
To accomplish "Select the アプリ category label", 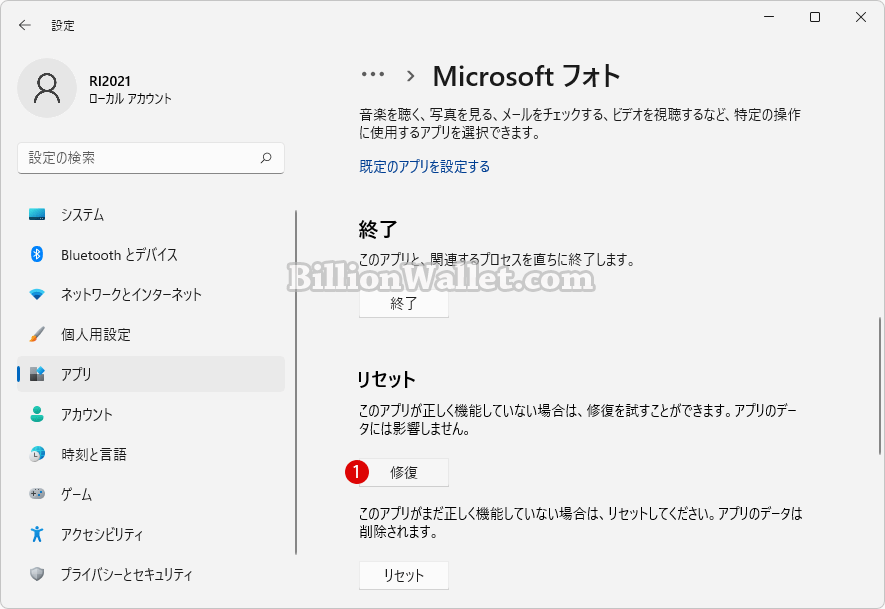I will (x=76, y=374).
